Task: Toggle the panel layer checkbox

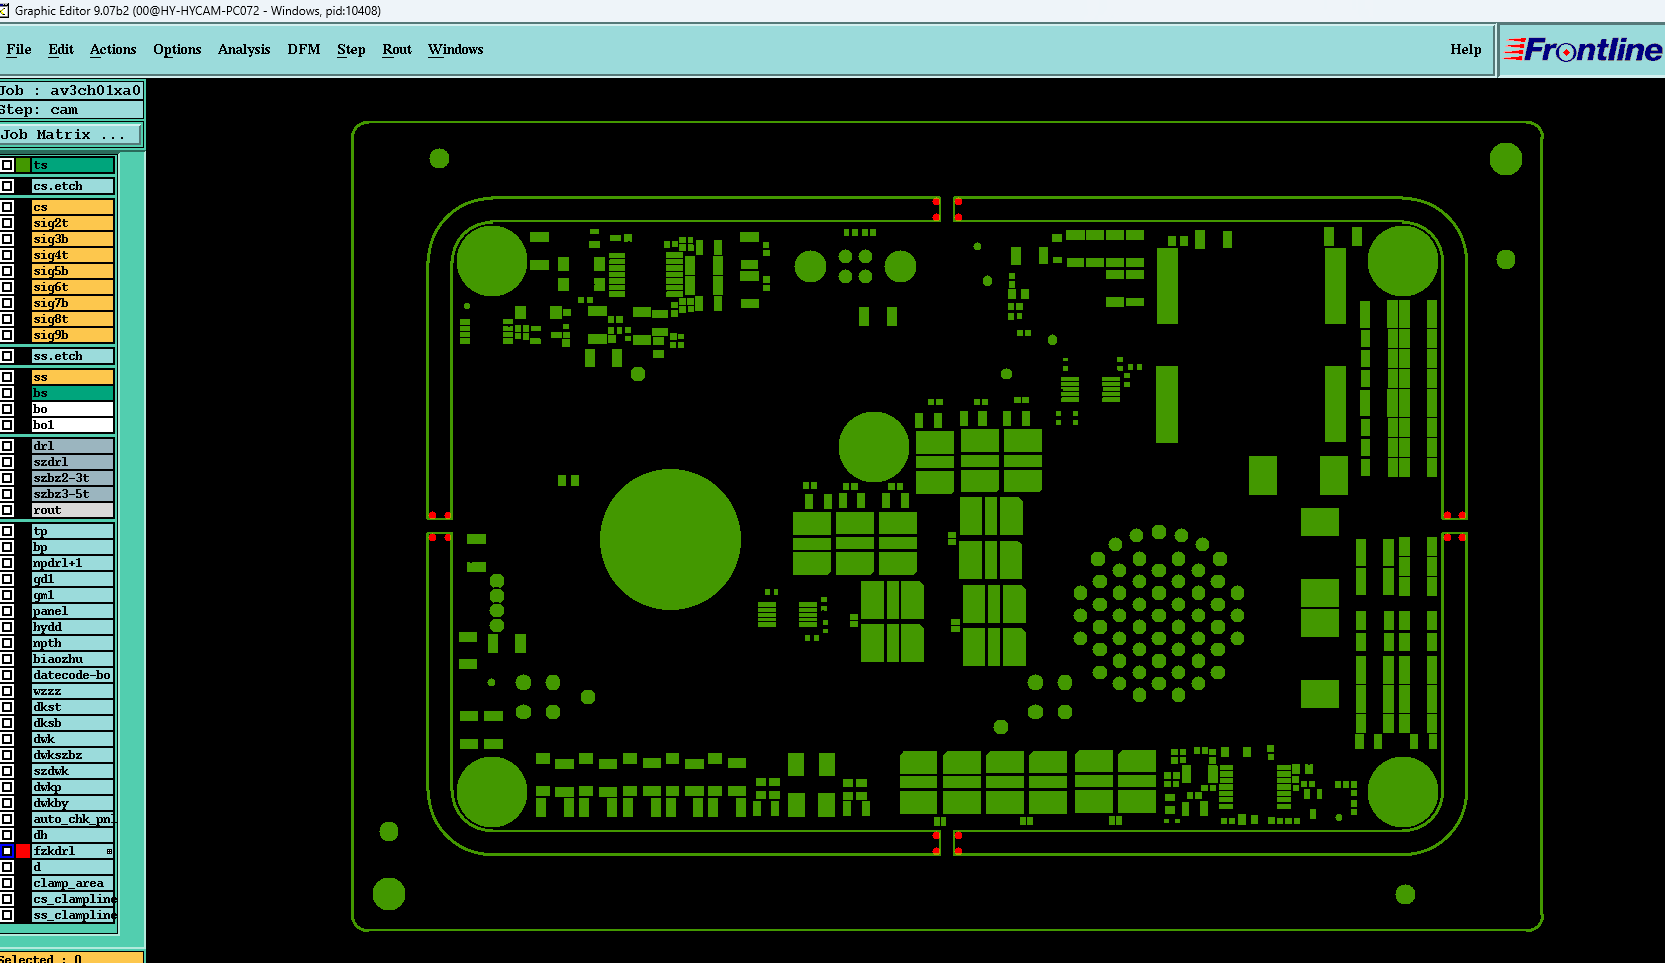Action: [x=7, y=611]
